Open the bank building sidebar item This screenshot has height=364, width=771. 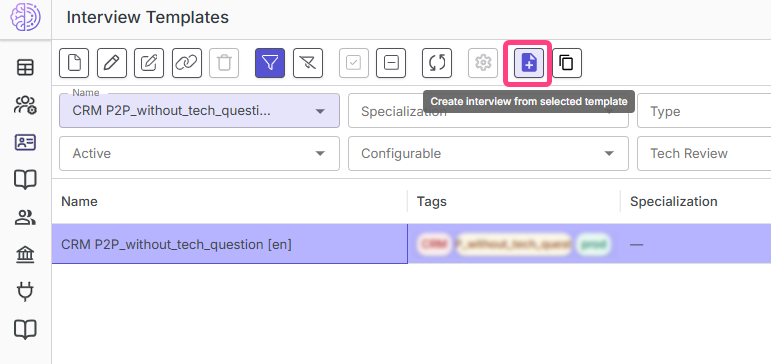point(26,255)
